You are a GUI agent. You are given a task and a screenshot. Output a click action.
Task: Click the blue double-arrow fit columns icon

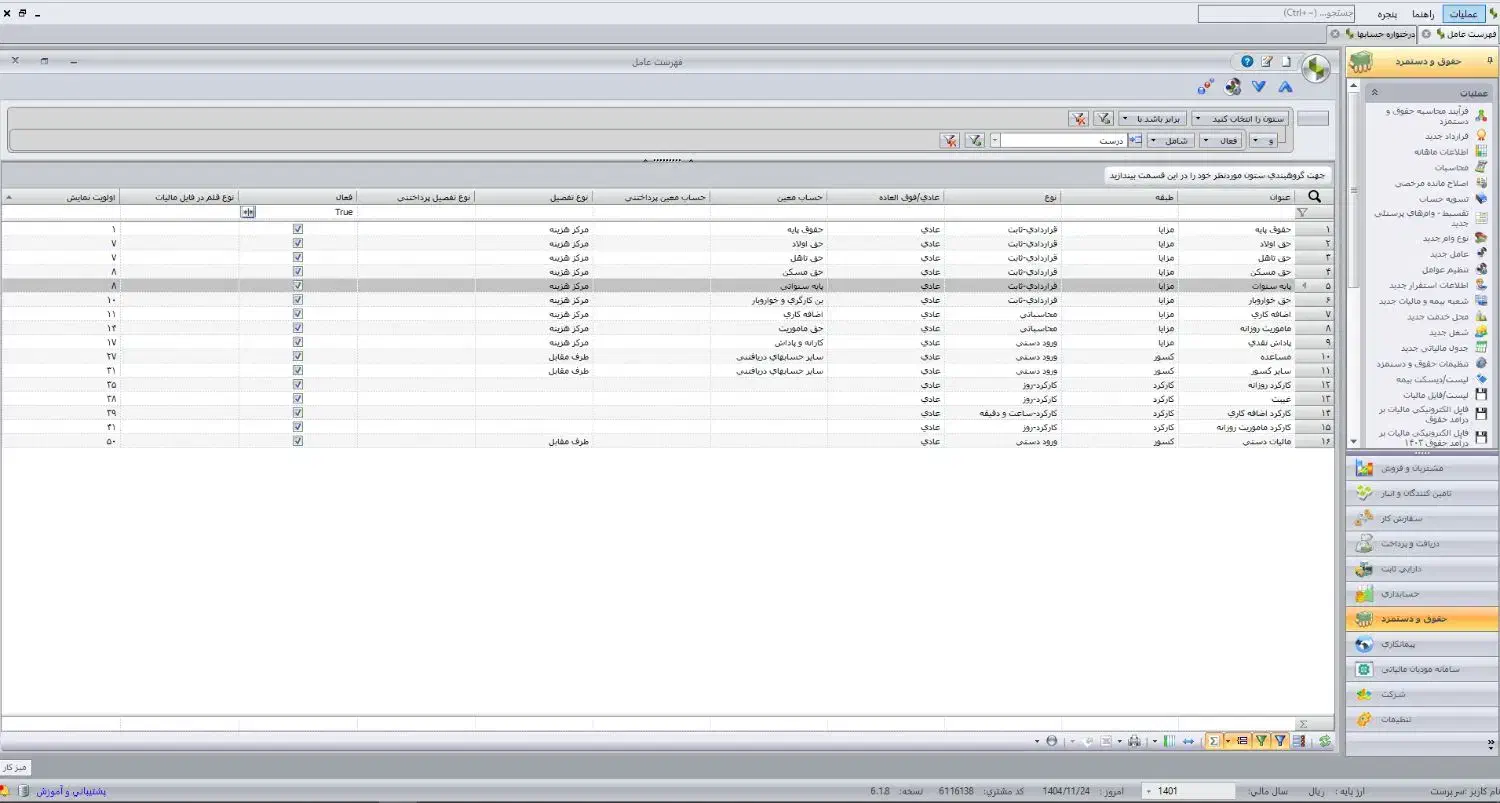pos(1188,741)
